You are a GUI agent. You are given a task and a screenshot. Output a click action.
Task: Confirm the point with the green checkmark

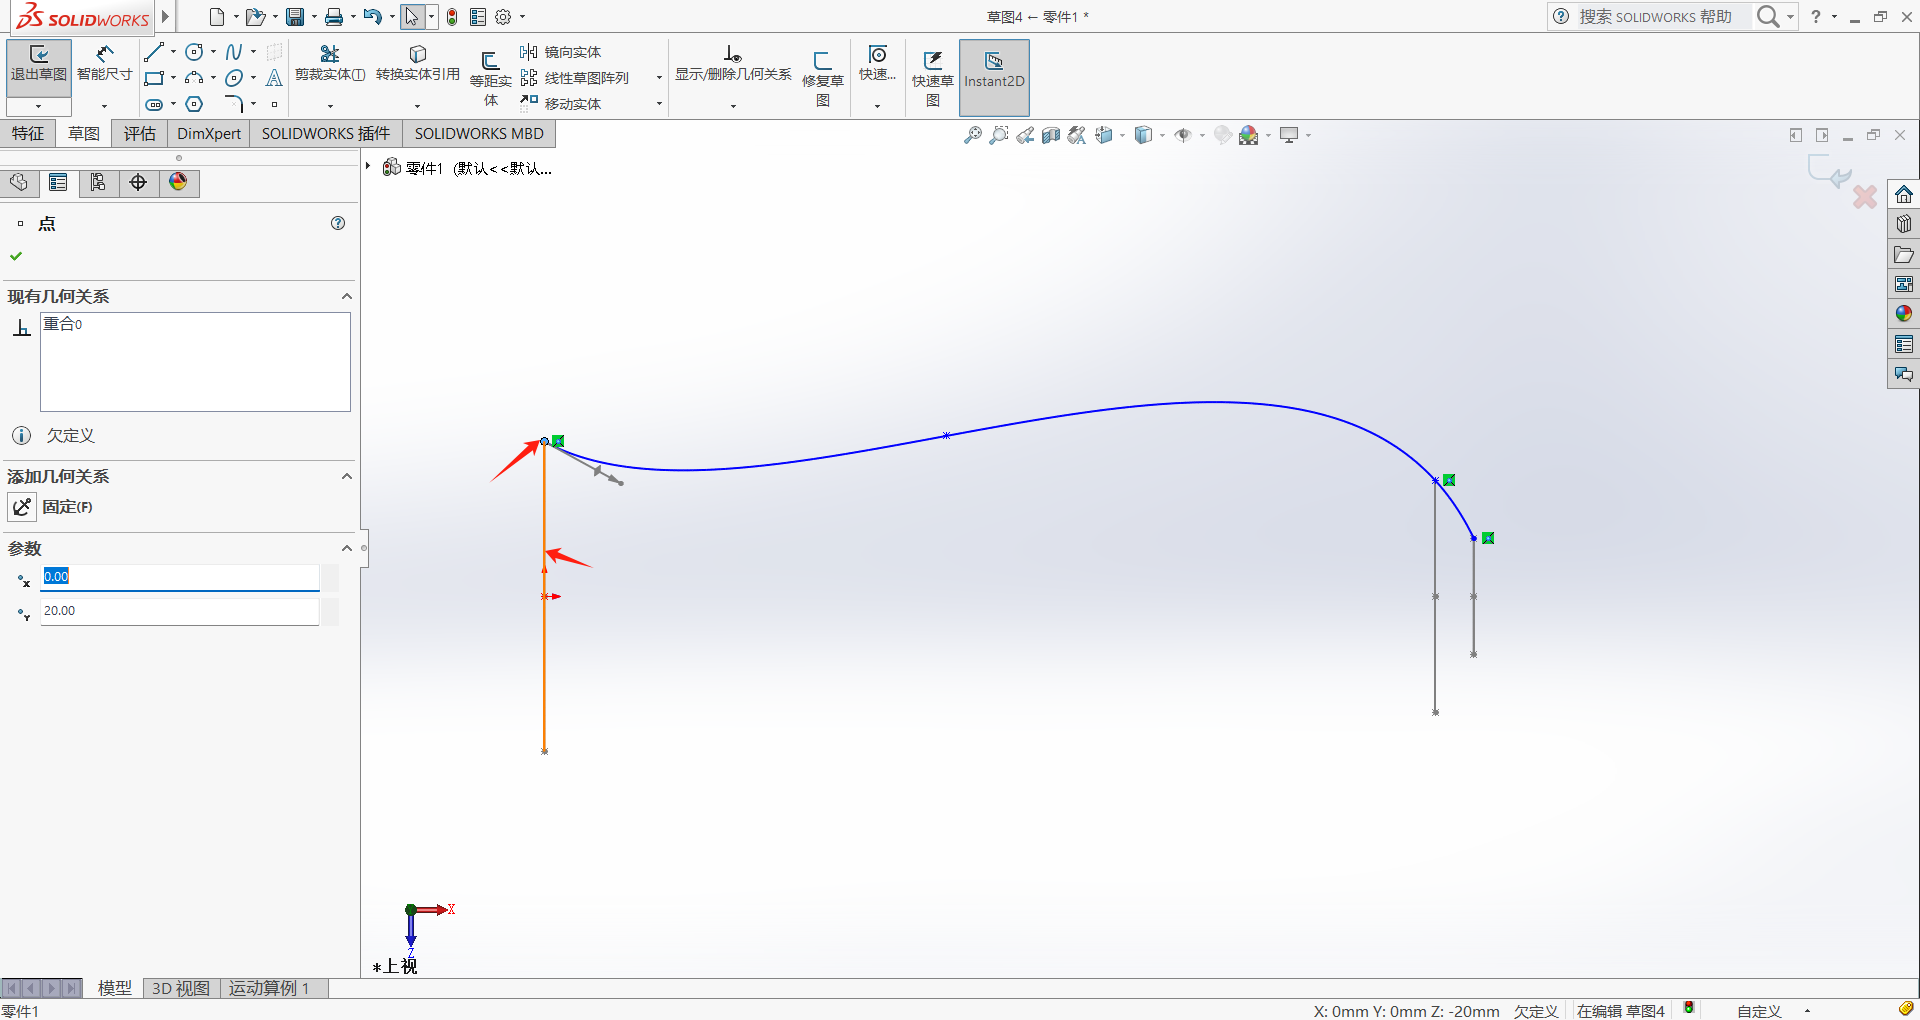[16, 256]
